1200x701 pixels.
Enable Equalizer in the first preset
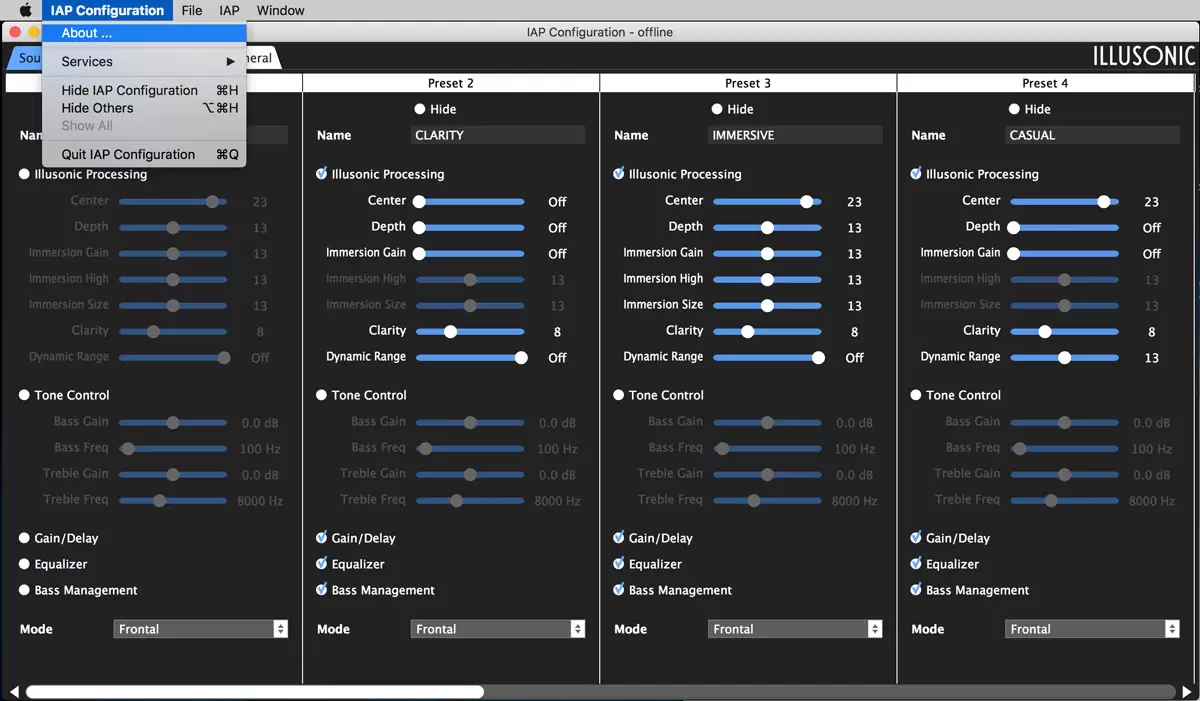click(24, 564)
